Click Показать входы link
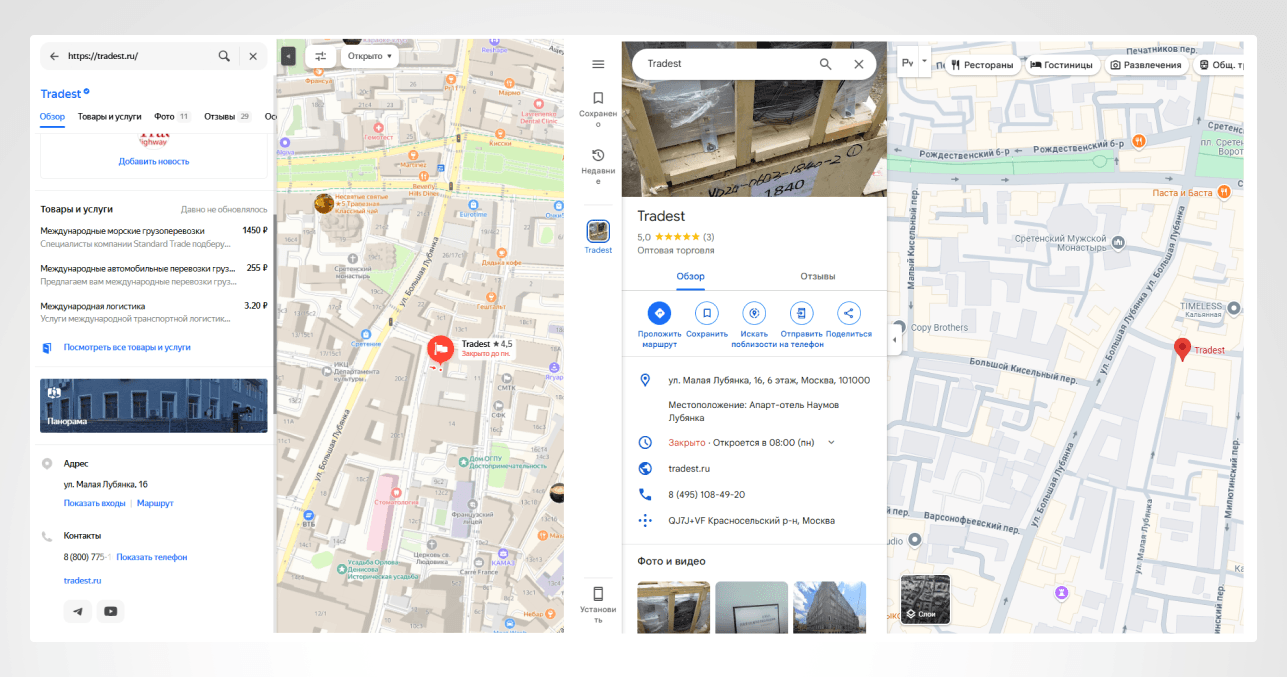Screen dimensions: 1287x677 point(95,503)
